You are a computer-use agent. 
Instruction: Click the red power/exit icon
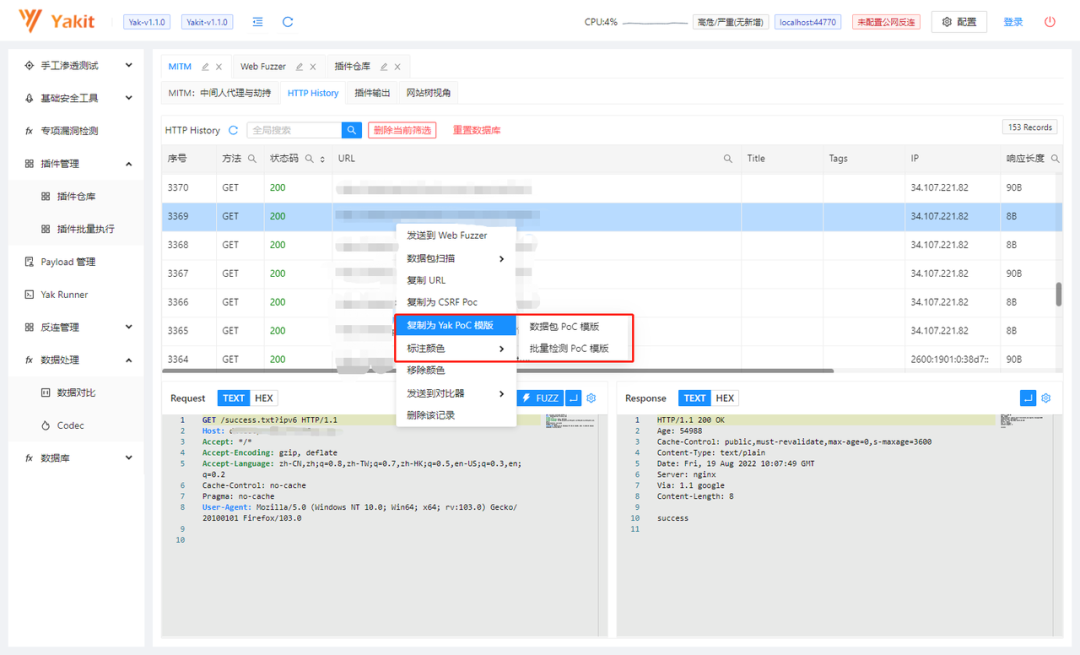1050,22
